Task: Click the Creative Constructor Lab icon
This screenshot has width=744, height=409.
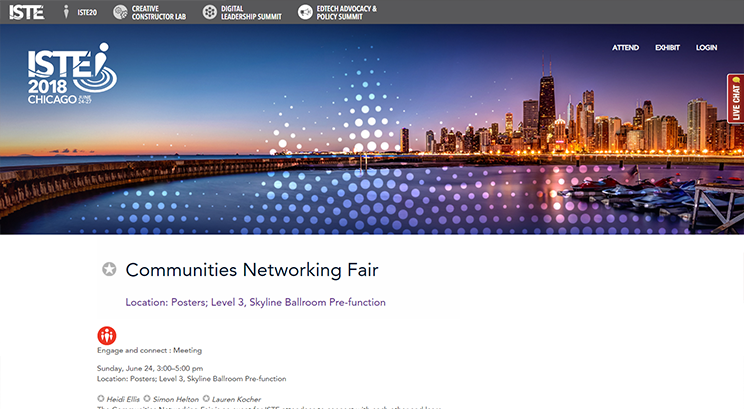Action: [x=120, y=12]
